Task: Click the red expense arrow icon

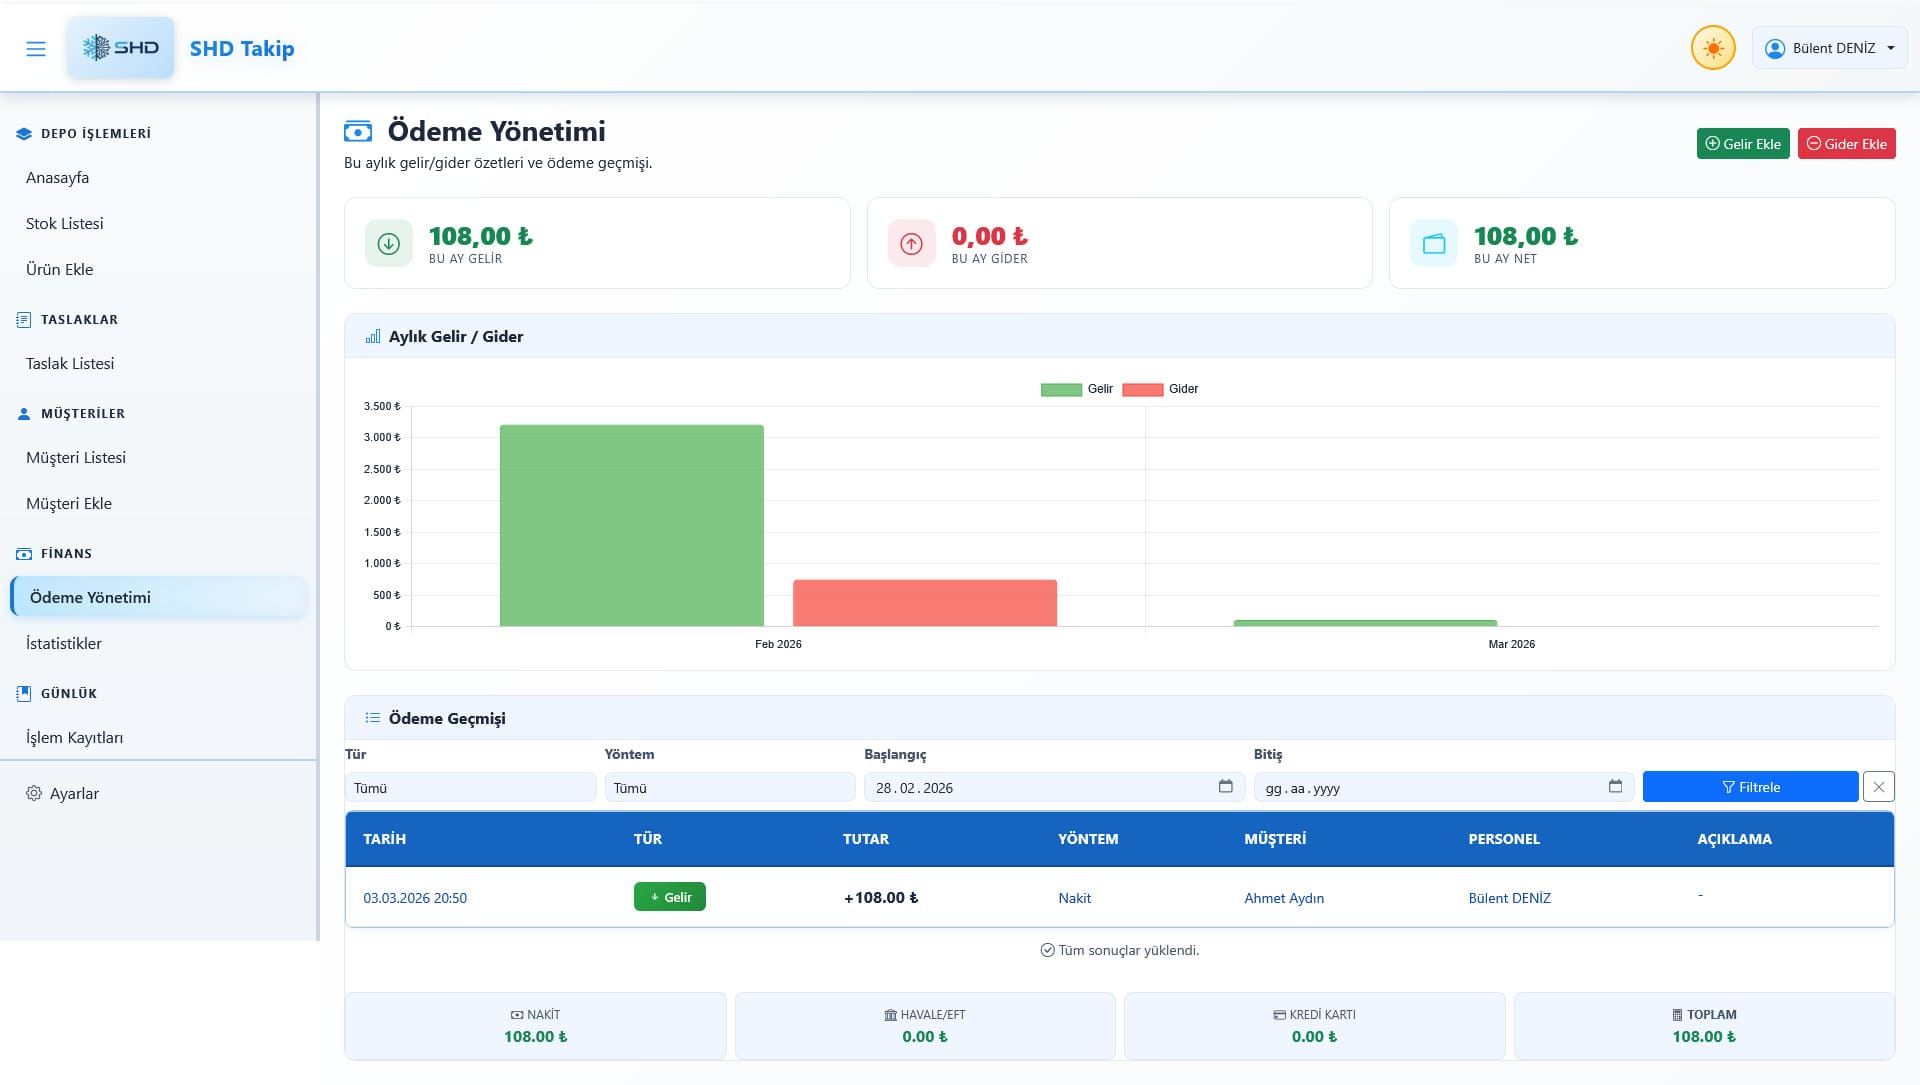Action: 911,243
